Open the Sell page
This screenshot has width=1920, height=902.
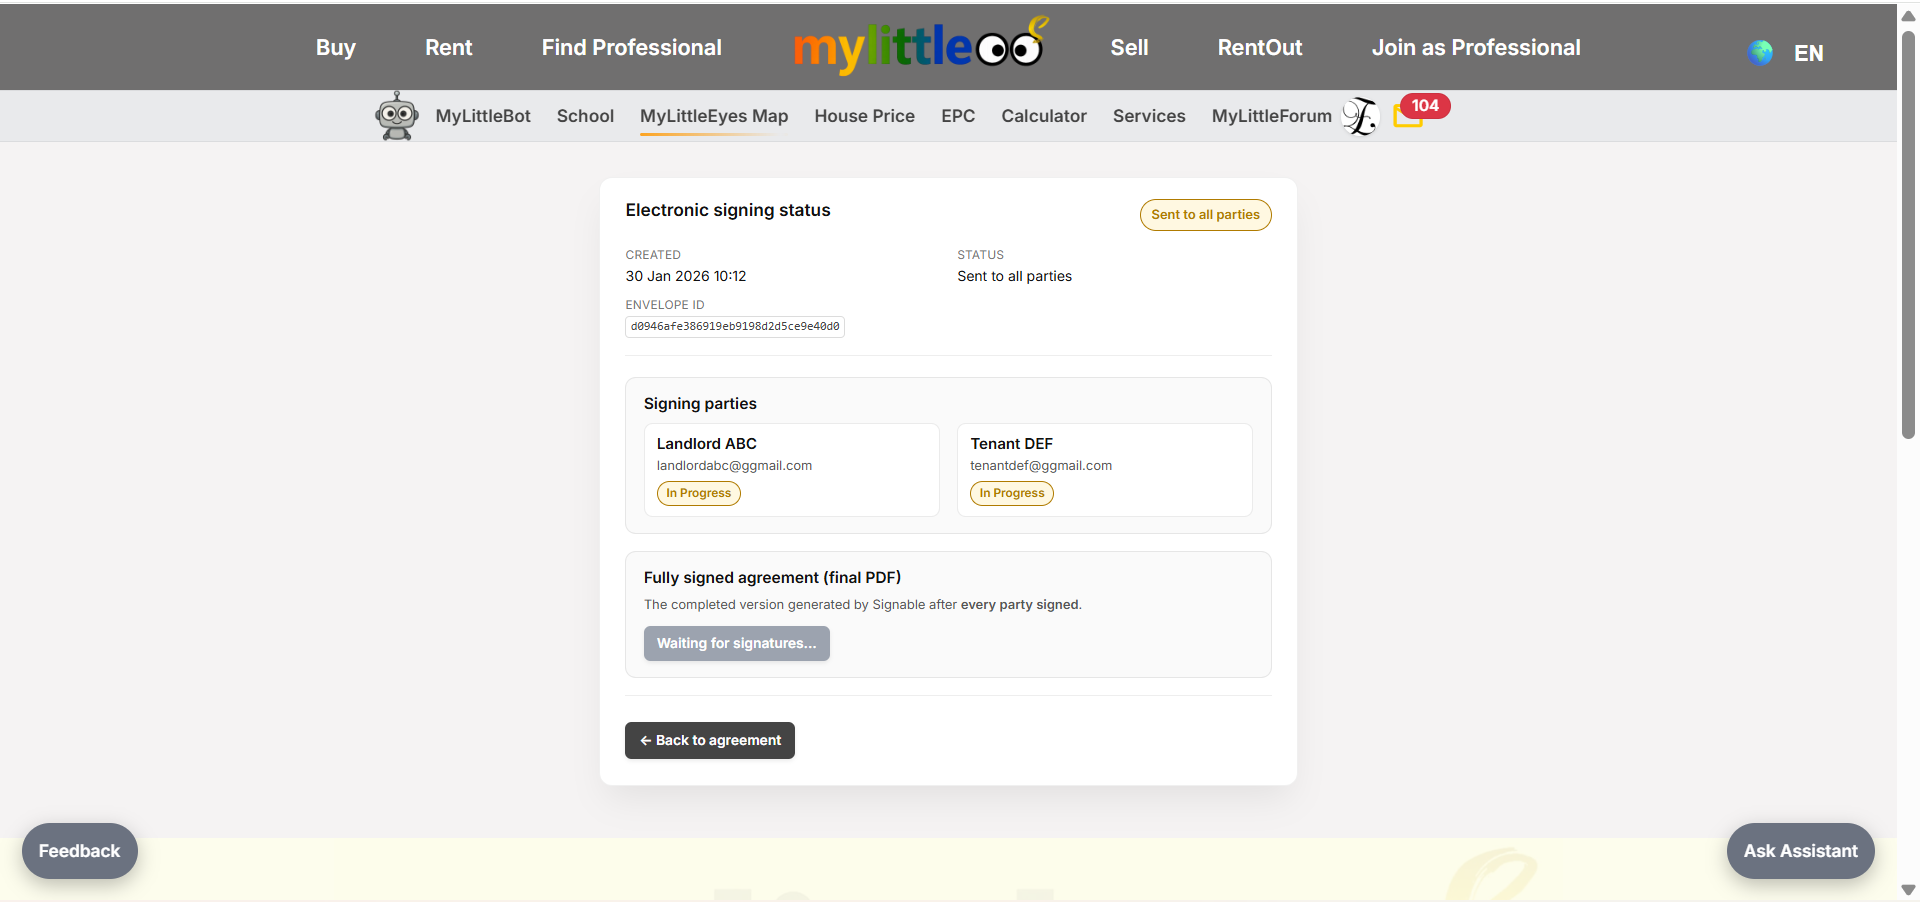(x=1129, y=47)
